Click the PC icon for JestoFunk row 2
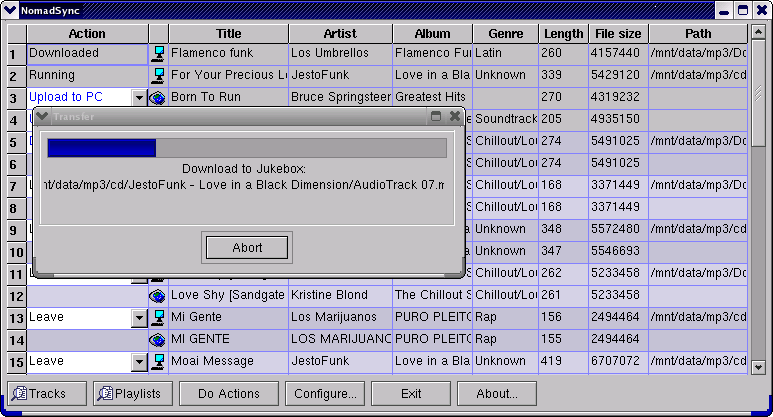Viewport: 773px width, 417px height. pyautogui.click(x=158, y=75)
